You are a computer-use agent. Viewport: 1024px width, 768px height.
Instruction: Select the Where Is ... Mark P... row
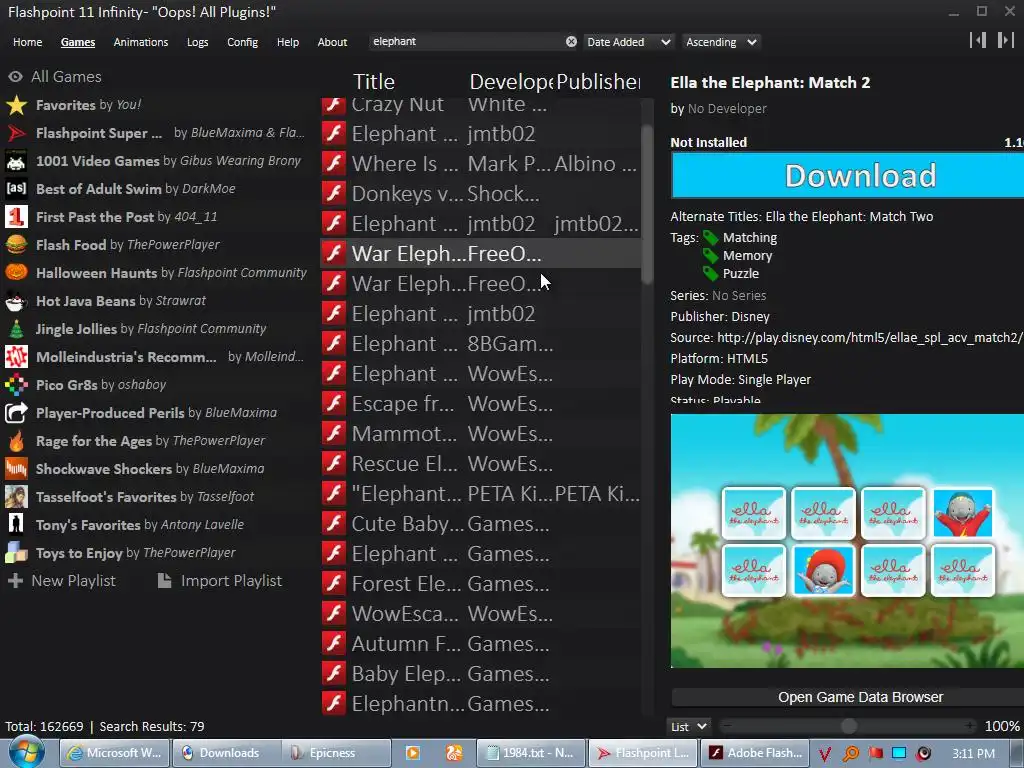tap(480, 163)
